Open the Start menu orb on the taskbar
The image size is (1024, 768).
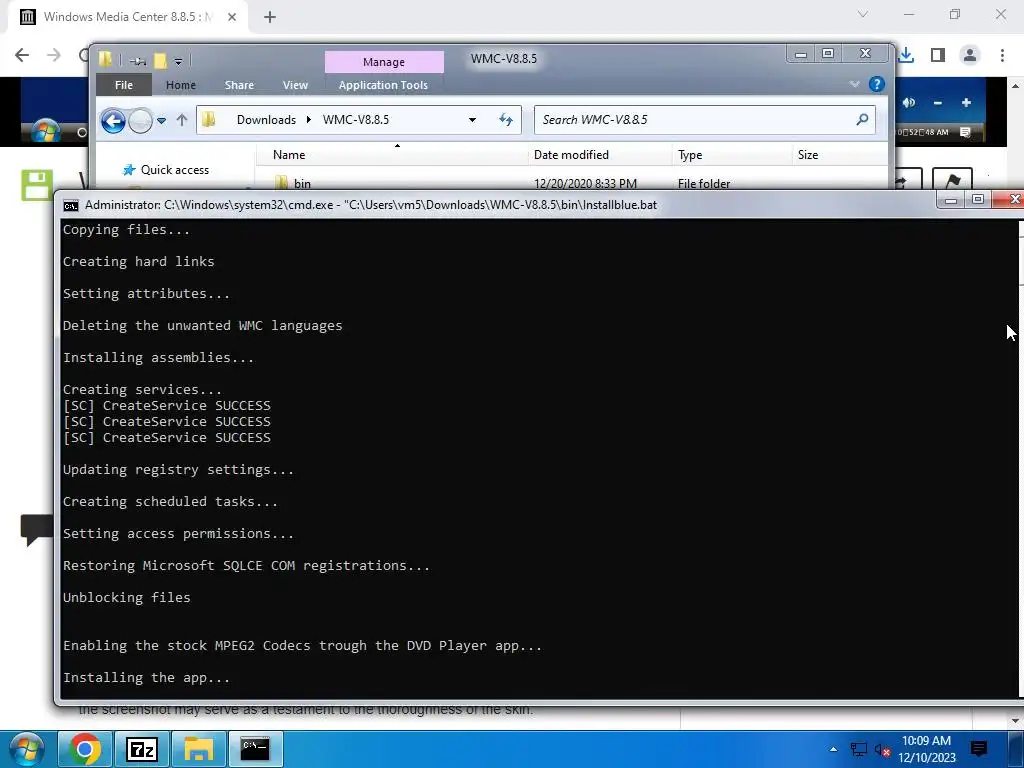(27, 749)
